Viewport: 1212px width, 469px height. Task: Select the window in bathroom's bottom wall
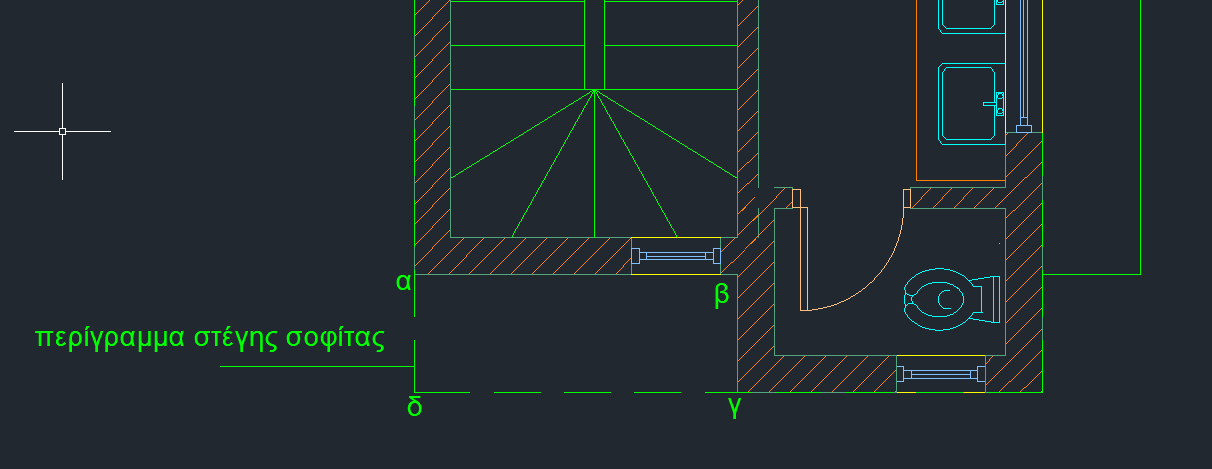pos(940,374)
